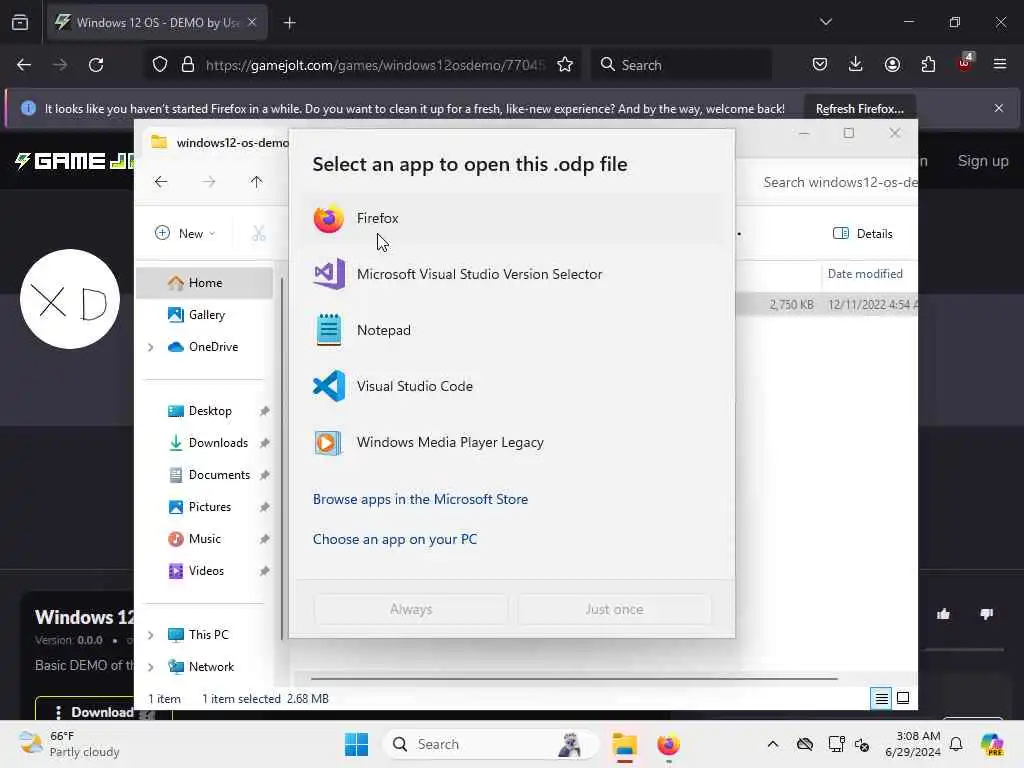Go back in File Explorer

(x=161, y=182)
